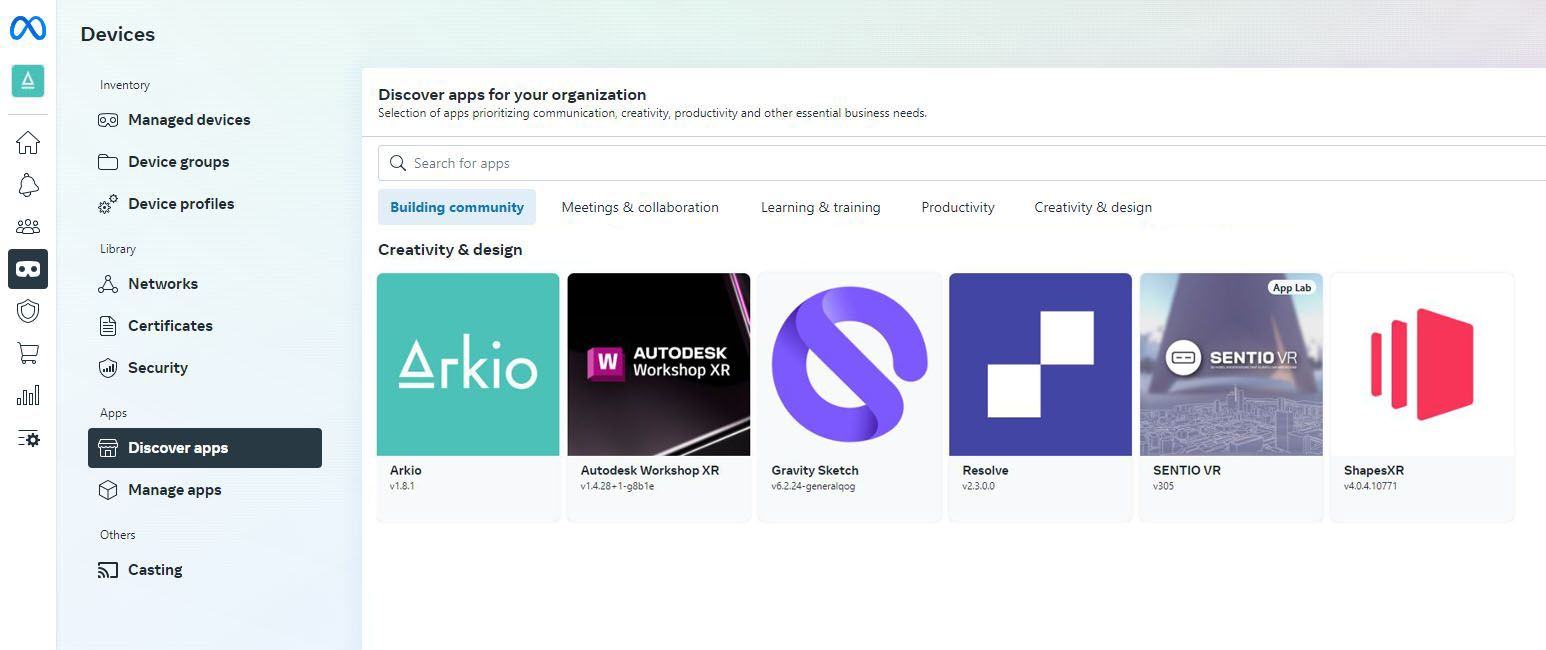
Task: Open Security in Library section
Action: (x=205, y=368)
